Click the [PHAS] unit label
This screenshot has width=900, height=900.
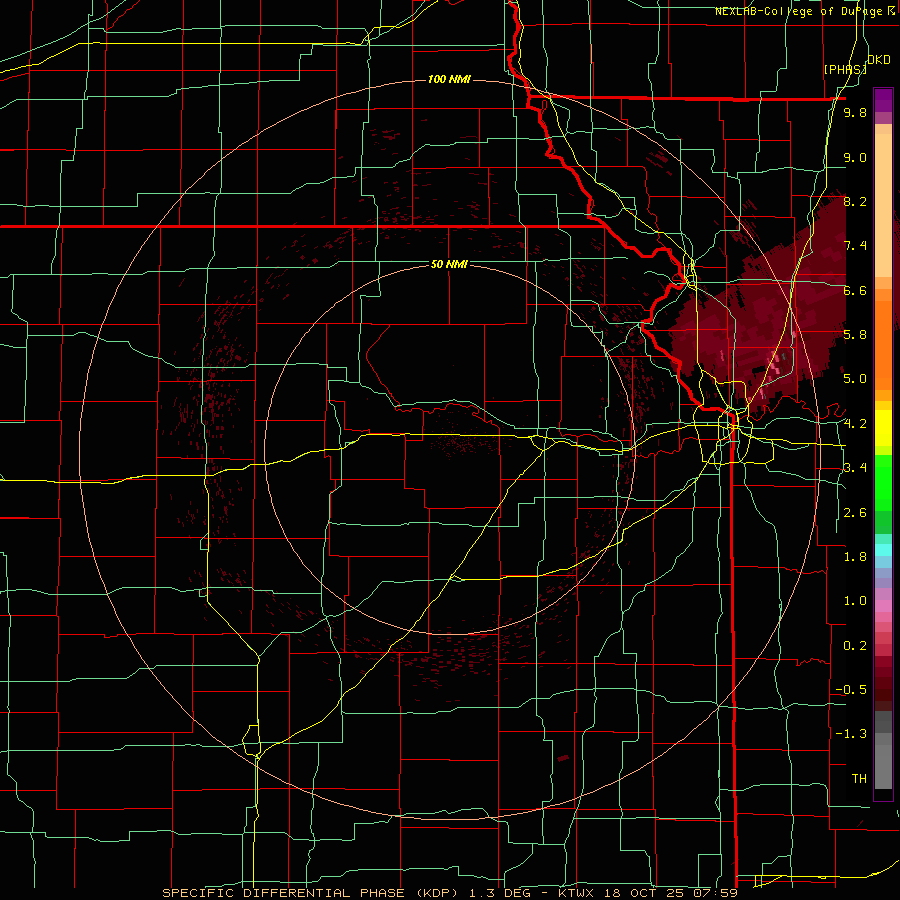click(845, 70)
